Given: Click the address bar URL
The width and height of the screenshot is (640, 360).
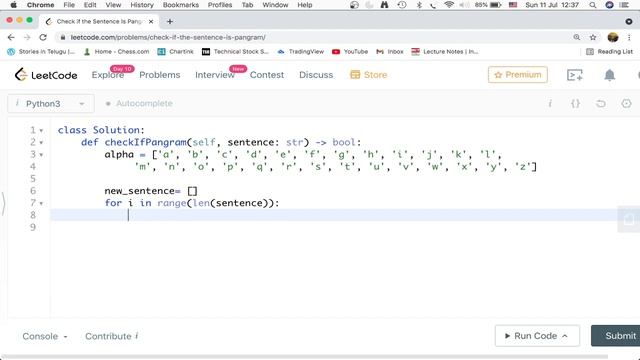Looking at the screenshot, I should (x=168, y=37).
